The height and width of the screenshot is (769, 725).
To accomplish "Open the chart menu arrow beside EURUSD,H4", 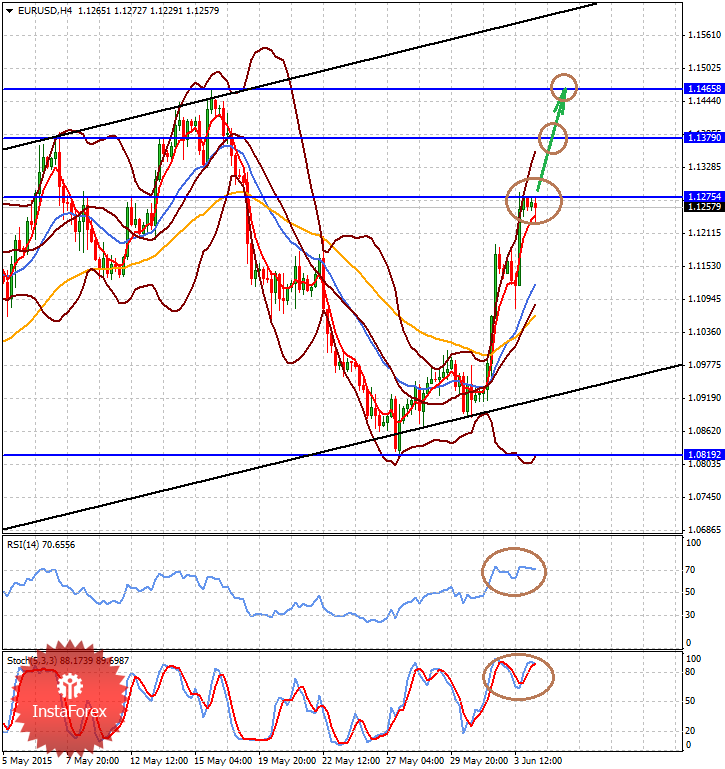I will [9, 11].
